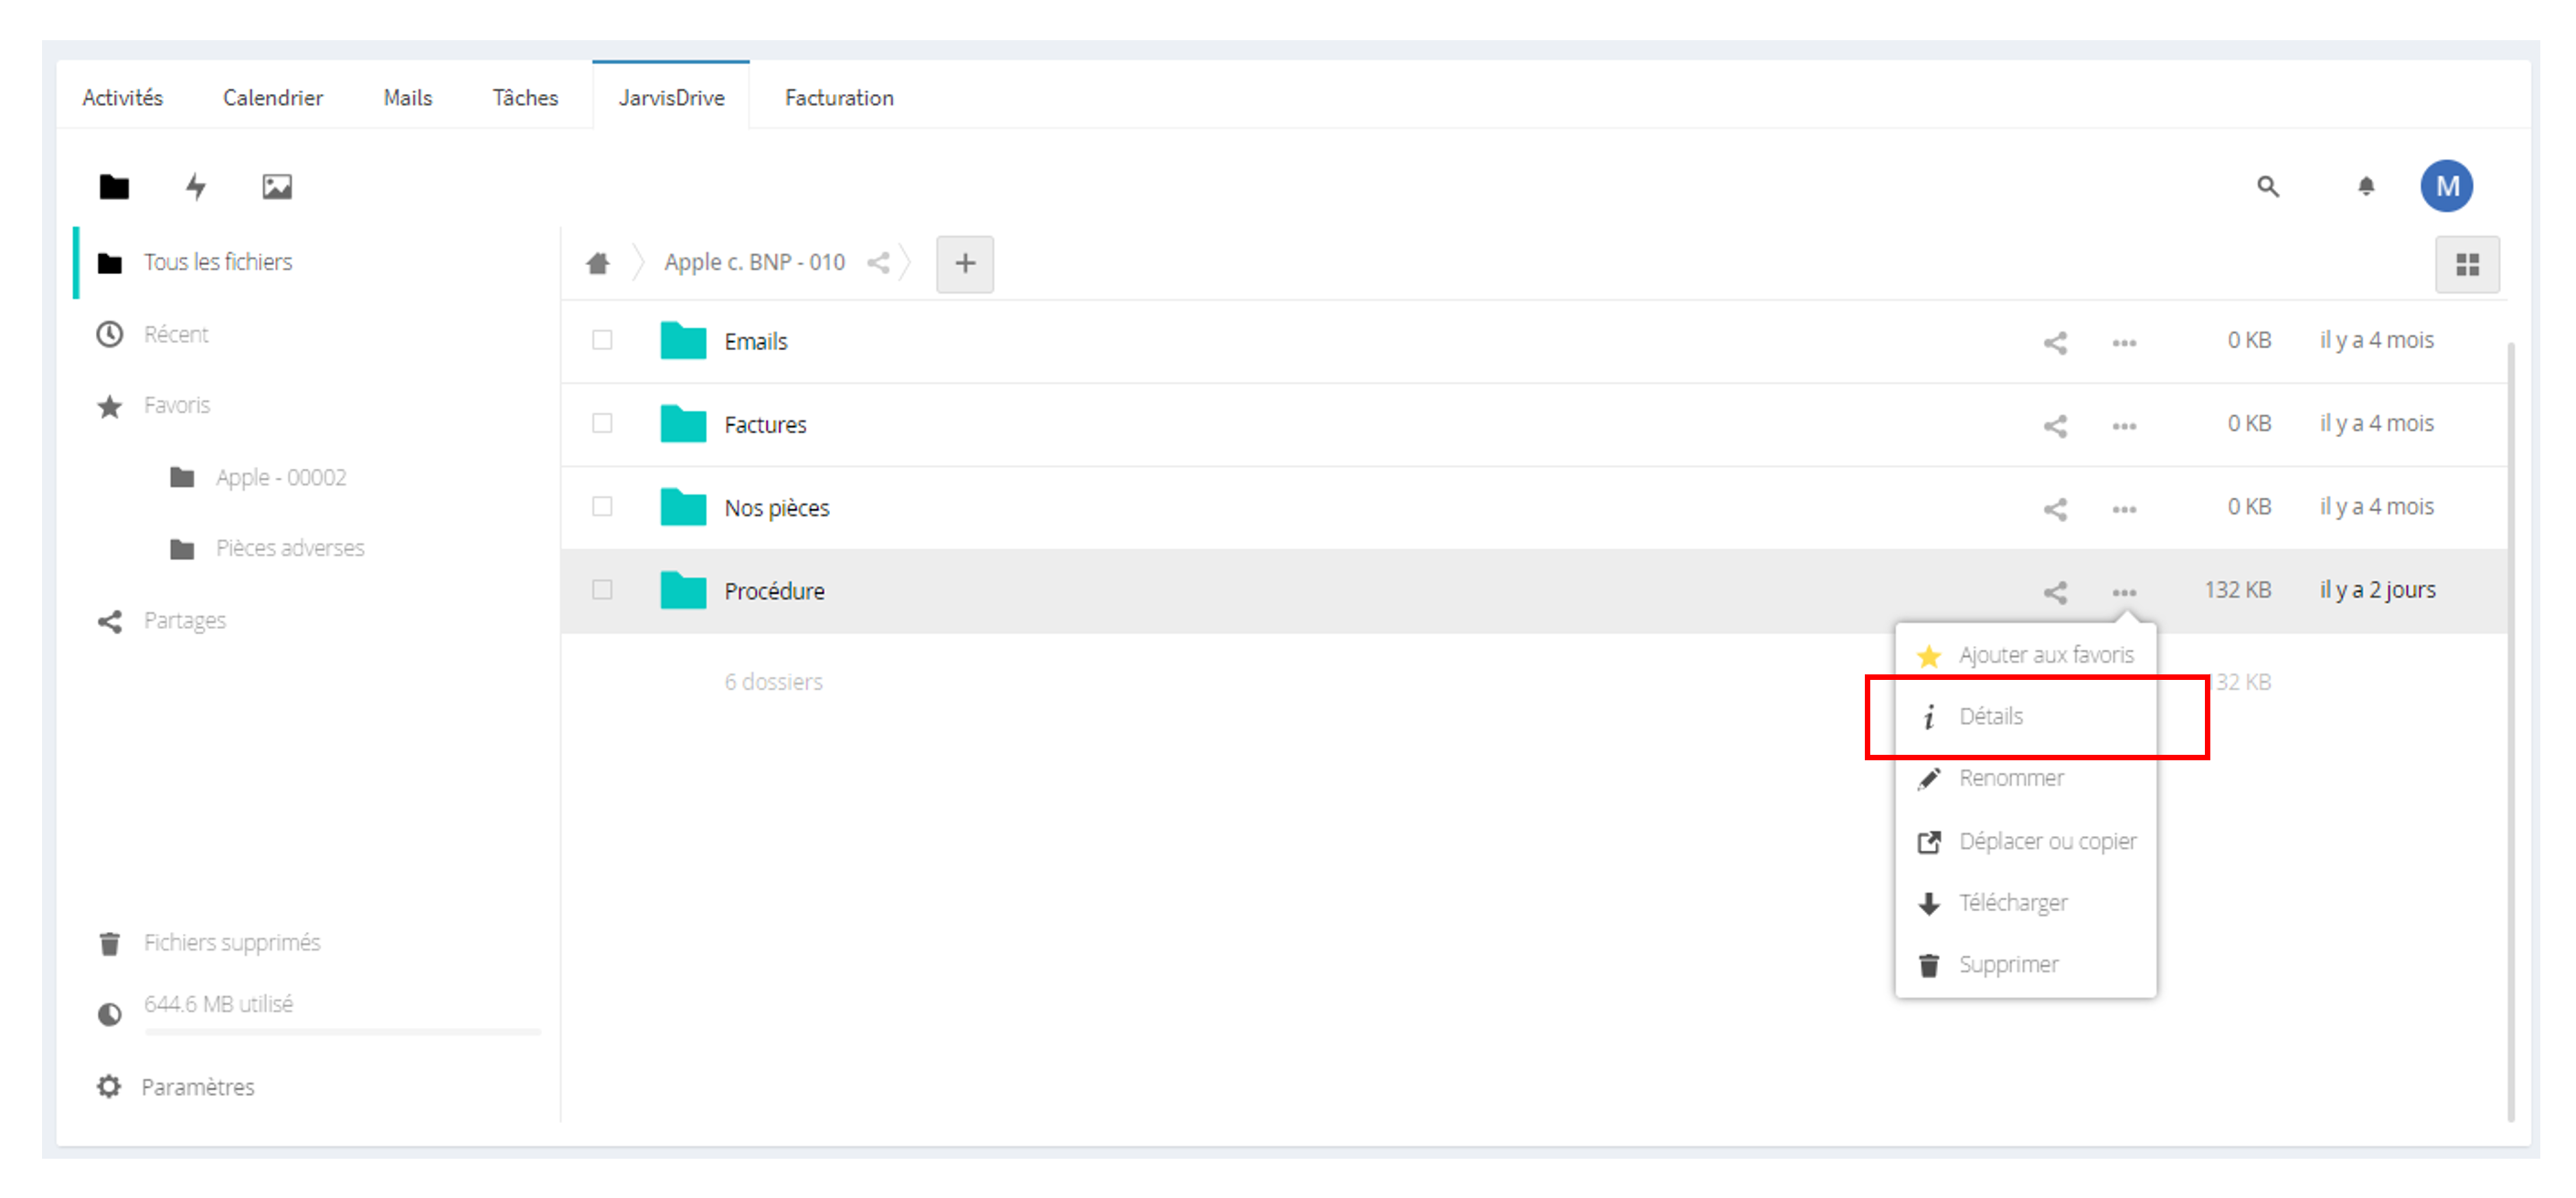2576x1198 pixels.
Task: Open more actions for Emails
Action: point(2124,343)
